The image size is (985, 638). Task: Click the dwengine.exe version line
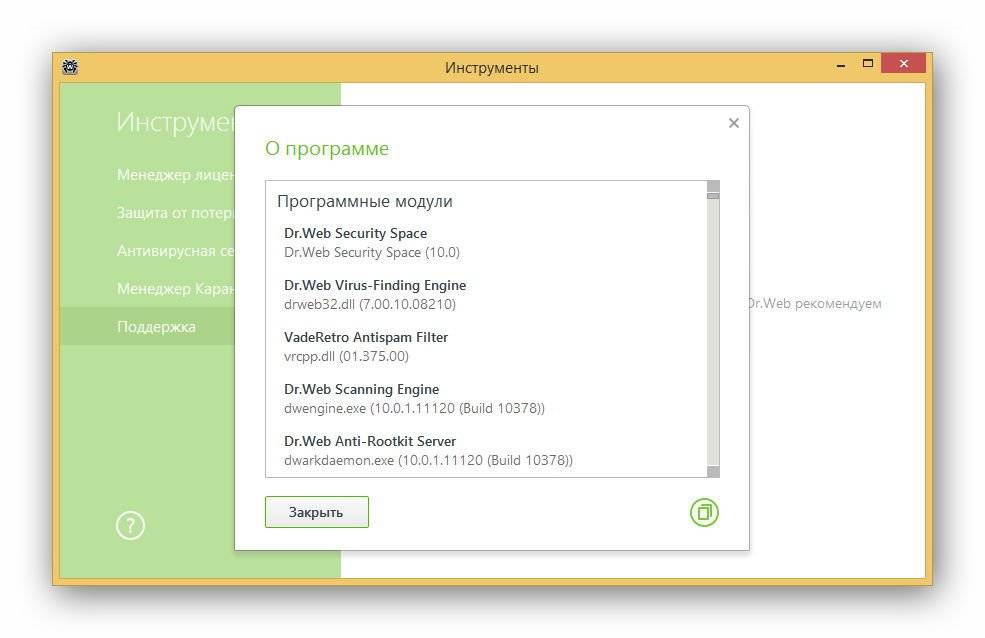pyautogui.click(x=415, y=409)
